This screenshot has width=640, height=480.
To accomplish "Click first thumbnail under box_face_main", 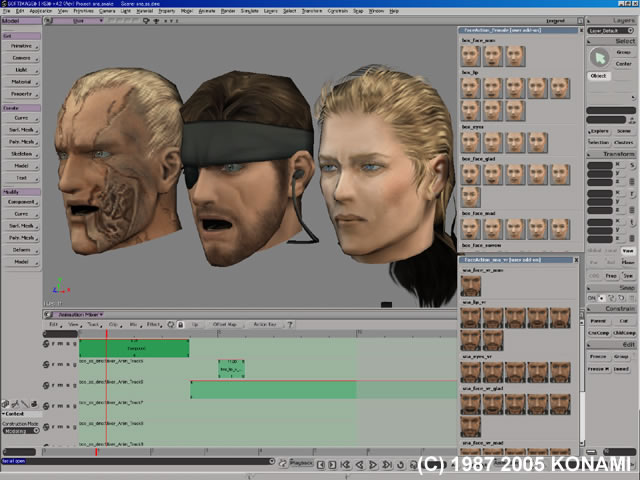I will (471, 56).
